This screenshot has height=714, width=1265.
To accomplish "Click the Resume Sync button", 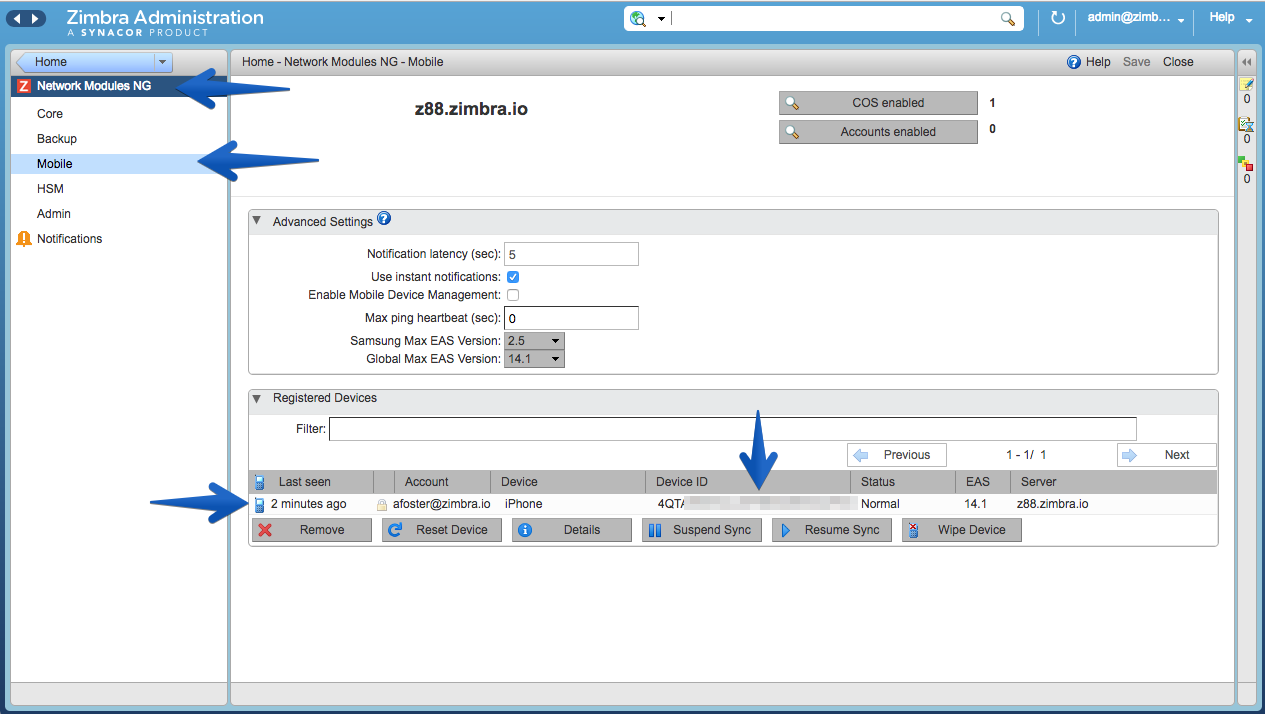I will click(x=832, y=530).
